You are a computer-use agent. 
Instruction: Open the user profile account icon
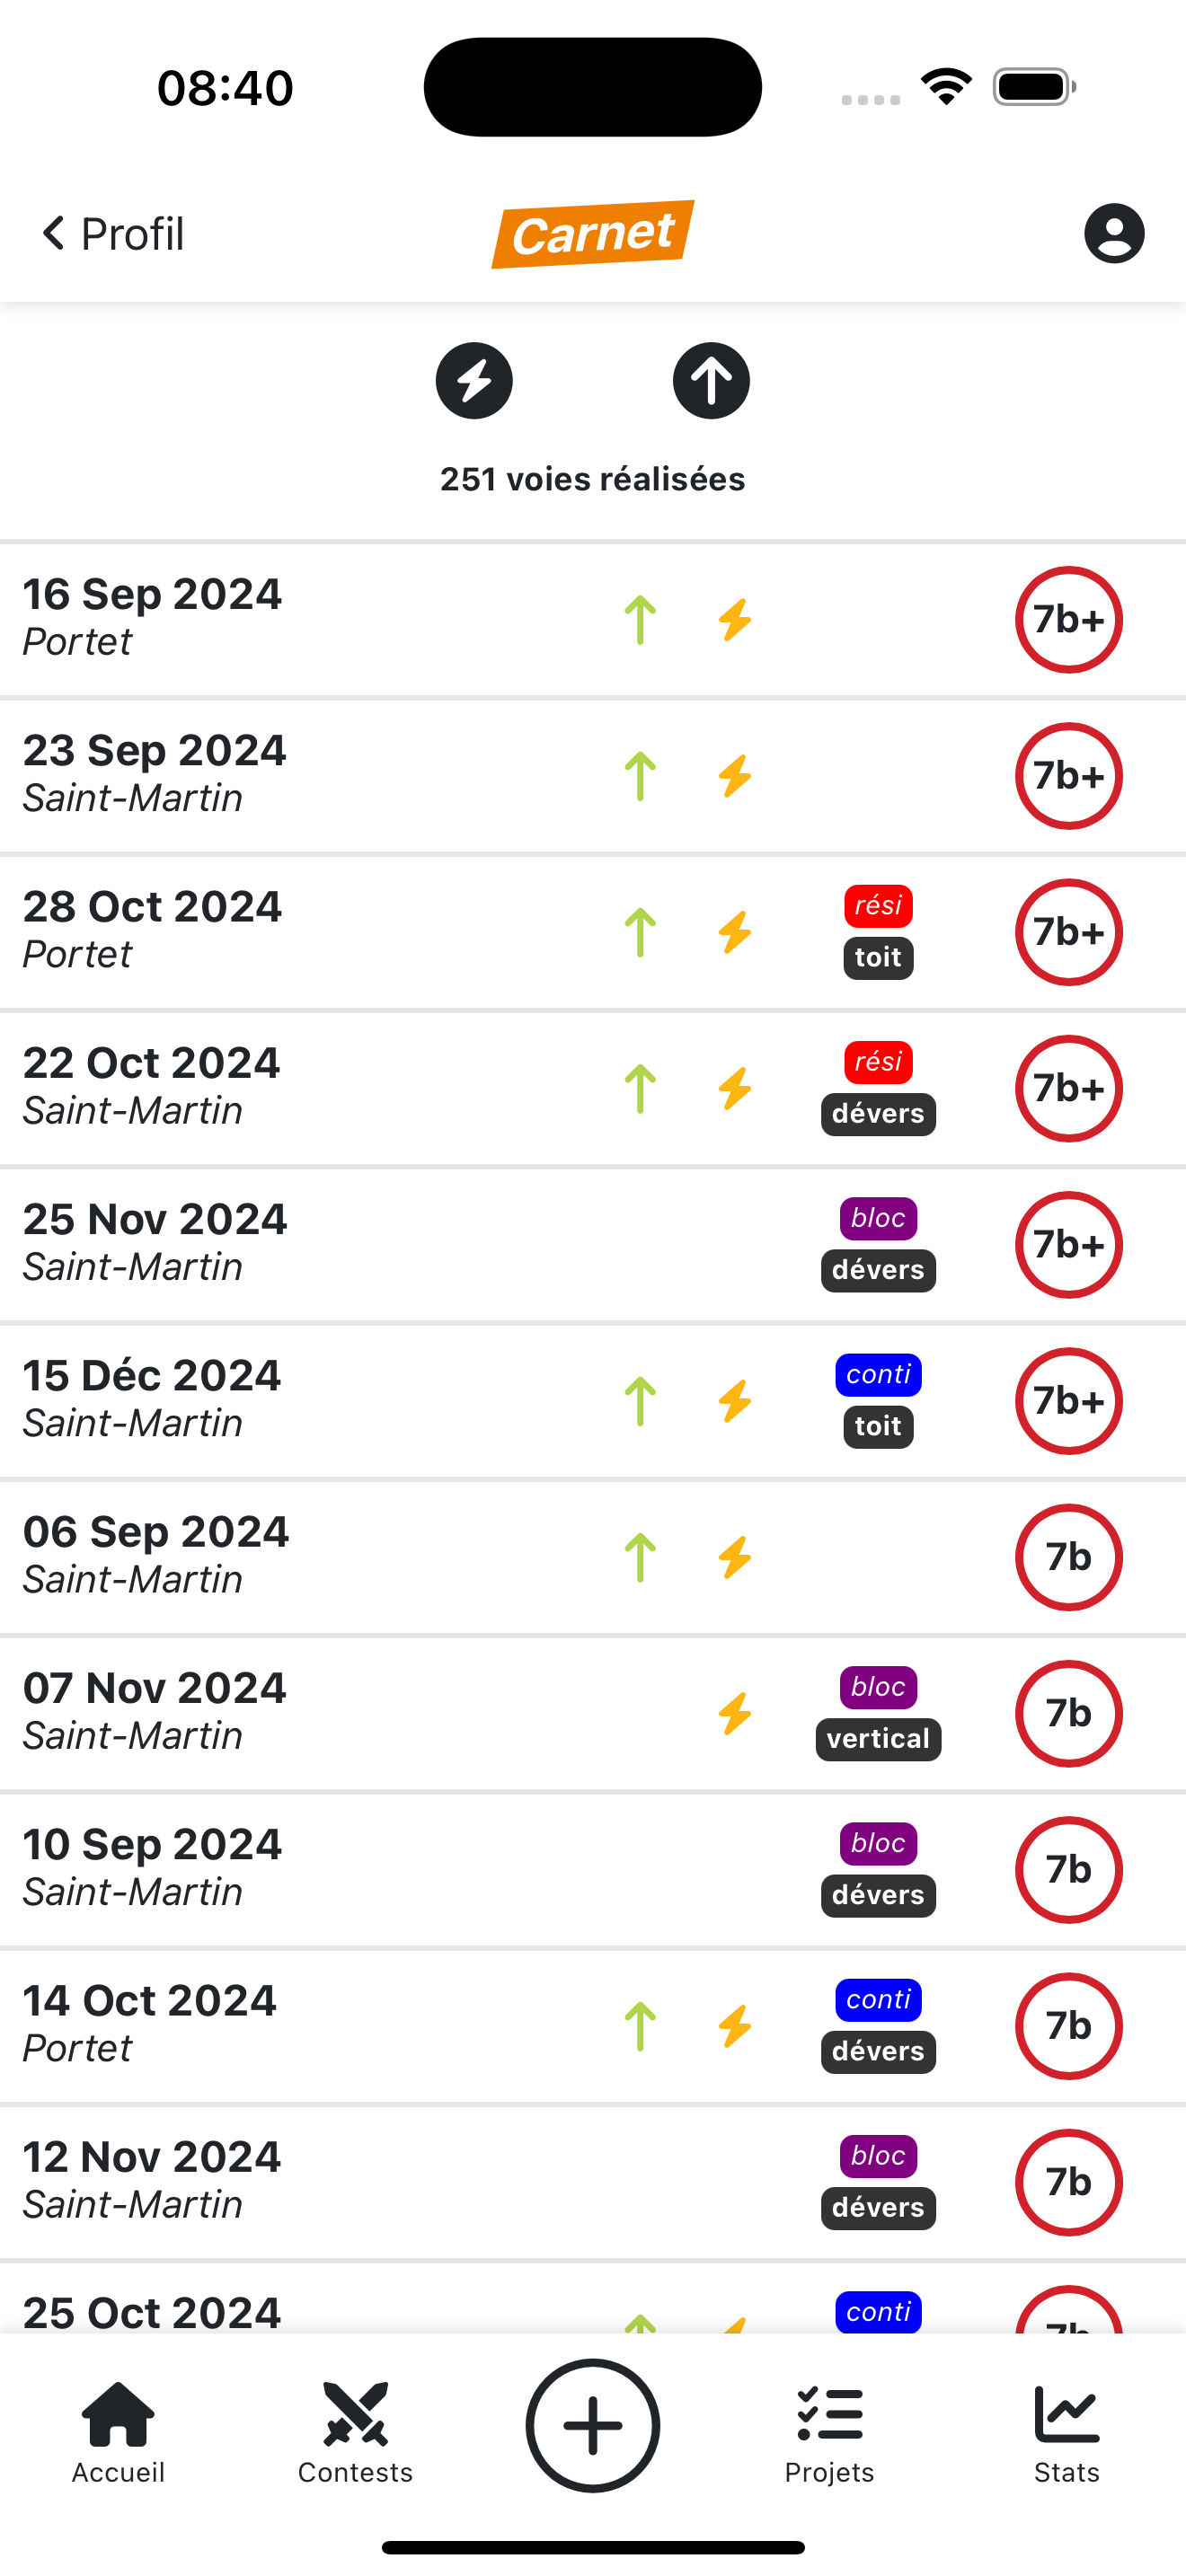1114,234
